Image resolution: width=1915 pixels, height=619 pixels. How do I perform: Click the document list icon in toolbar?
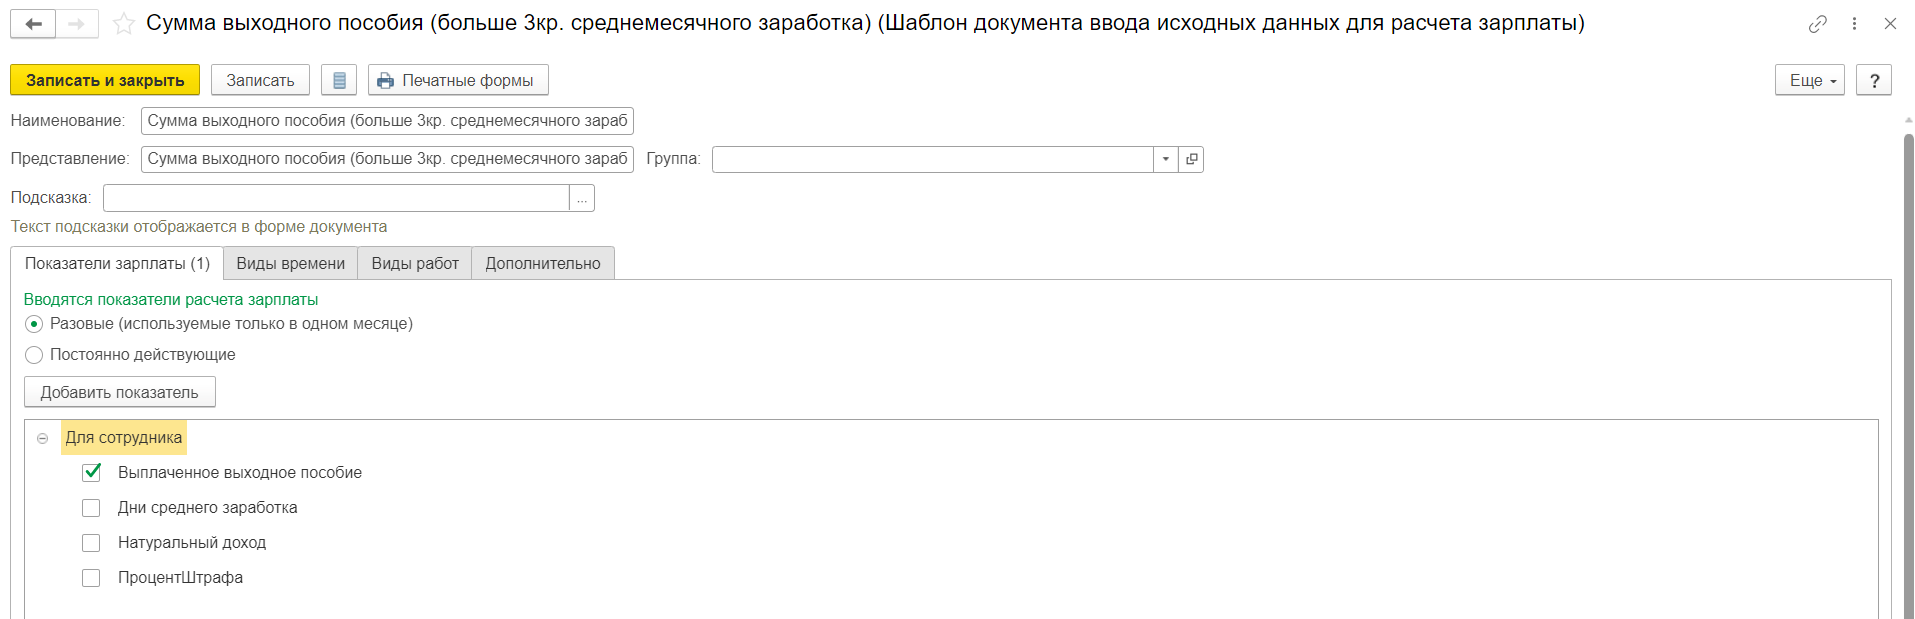[x=339, y=80]
